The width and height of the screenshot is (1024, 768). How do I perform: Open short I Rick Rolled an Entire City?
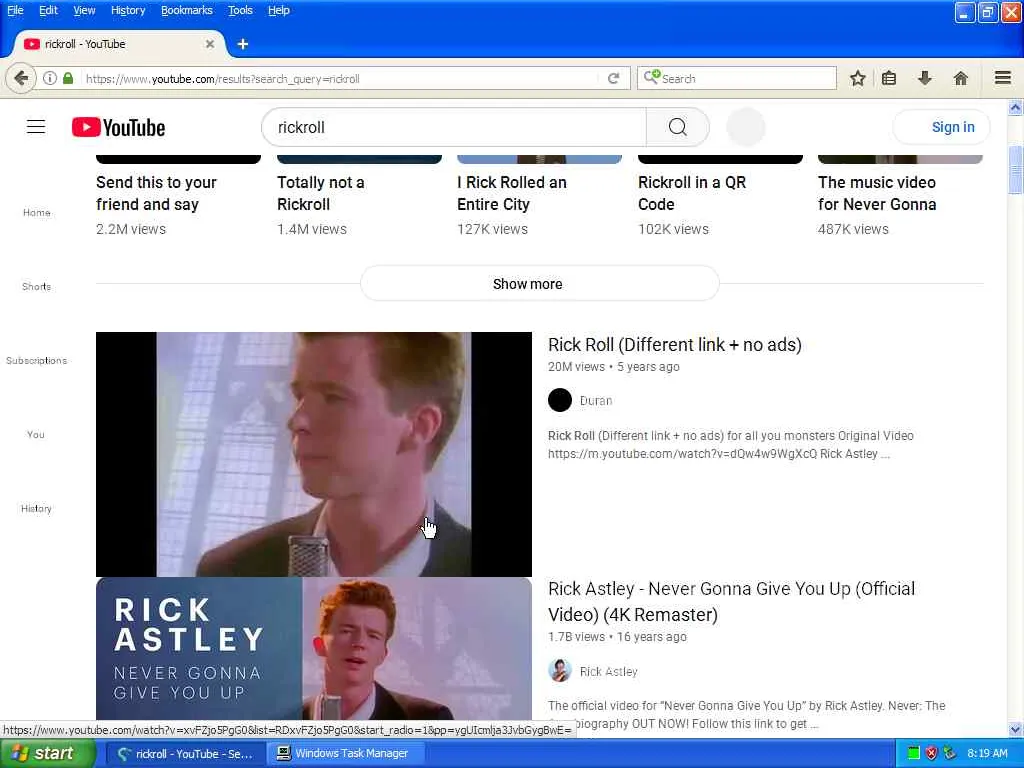click(512, 193)
